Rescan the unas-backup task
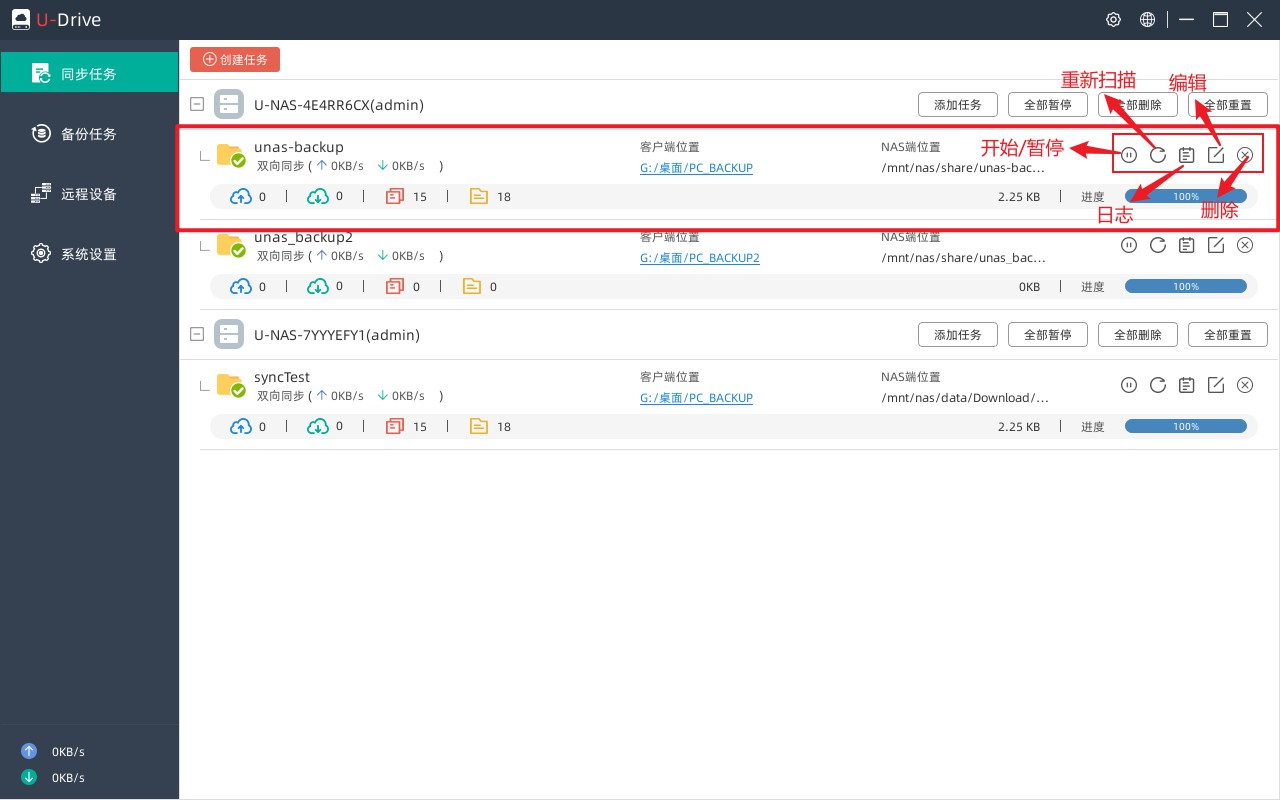1280x800 pixels. click(x=1158, y=155)
